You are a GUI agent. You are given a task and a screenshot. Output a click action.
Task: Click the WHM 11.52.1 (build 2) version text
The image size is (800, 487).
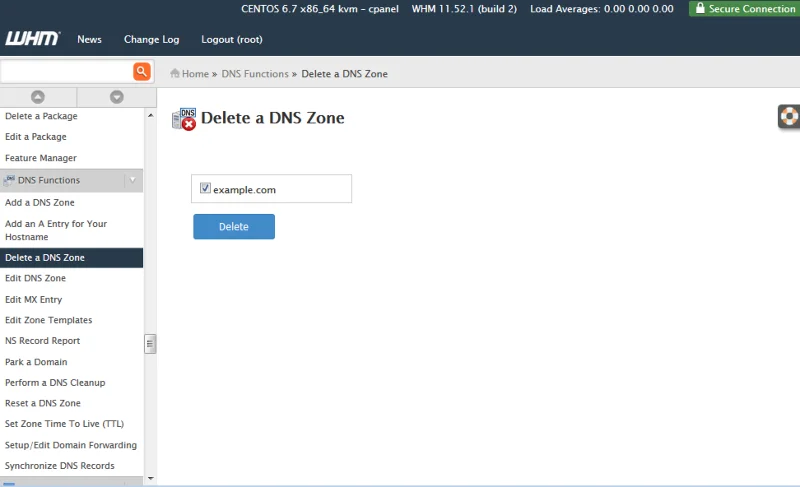point(464,9)
